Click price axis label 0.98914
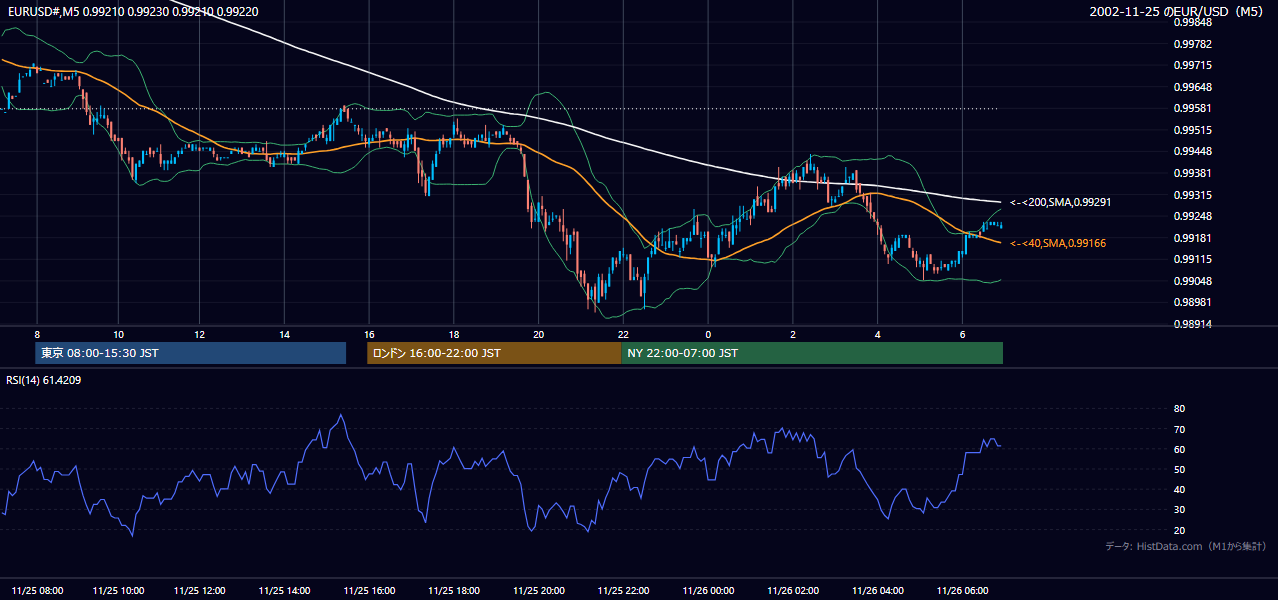This screenshot has width=1278, height=600. tap(1193, 324)
